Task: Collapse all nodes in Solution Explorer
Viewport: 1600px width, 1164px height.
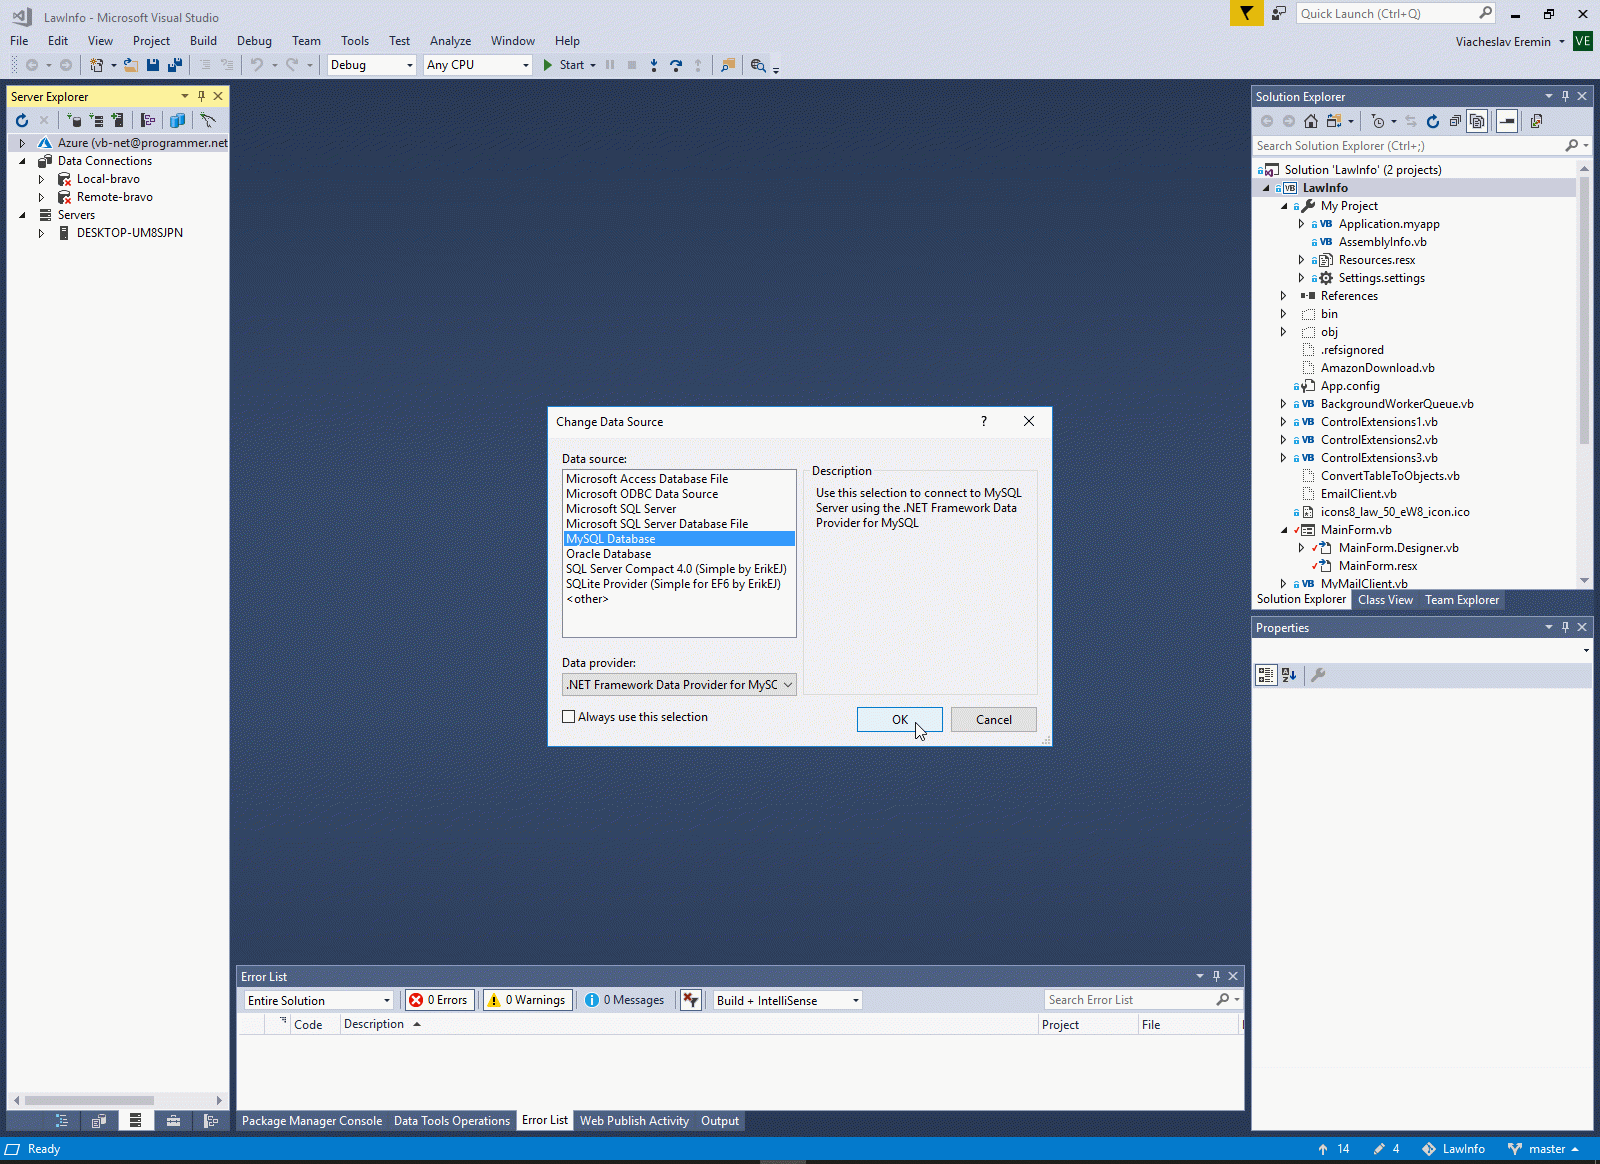Action: (1455, 121)
